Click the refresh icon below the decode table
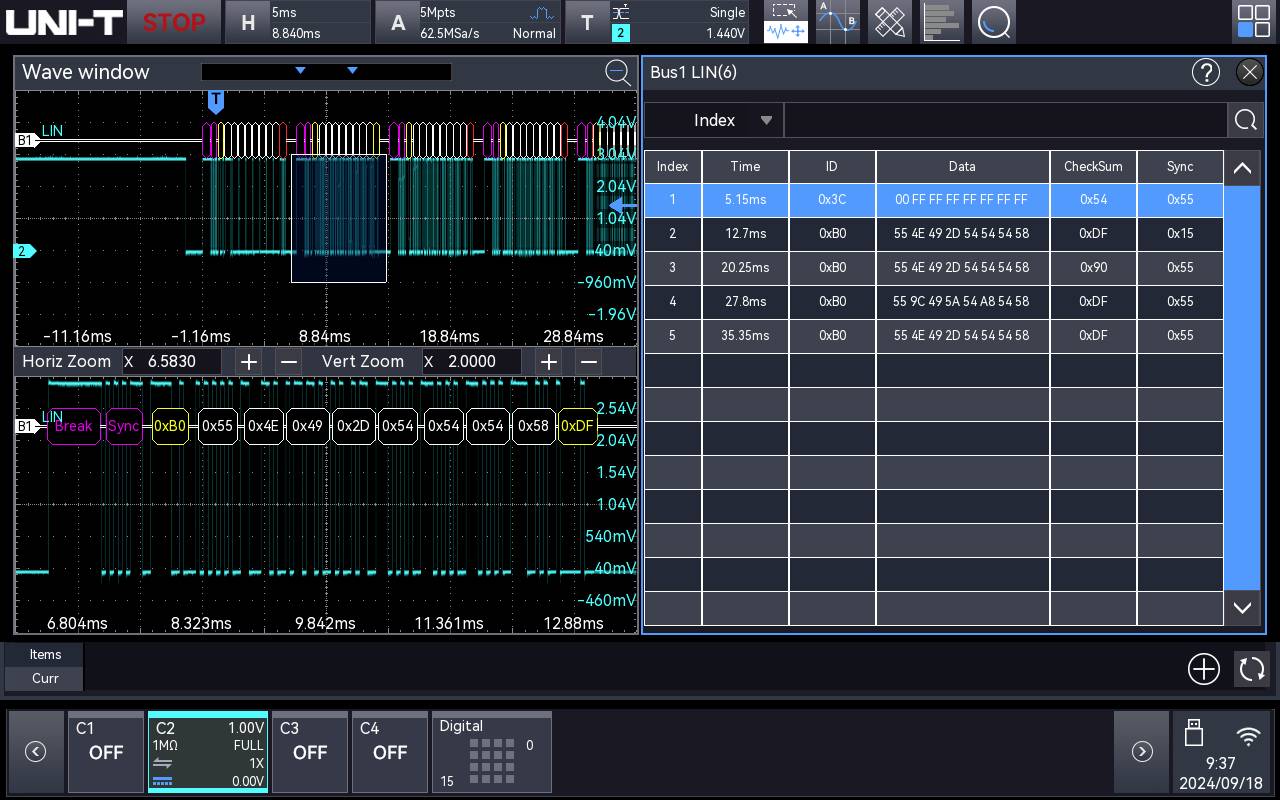This screenshot has height=800, width=1280. (1252, 669)
